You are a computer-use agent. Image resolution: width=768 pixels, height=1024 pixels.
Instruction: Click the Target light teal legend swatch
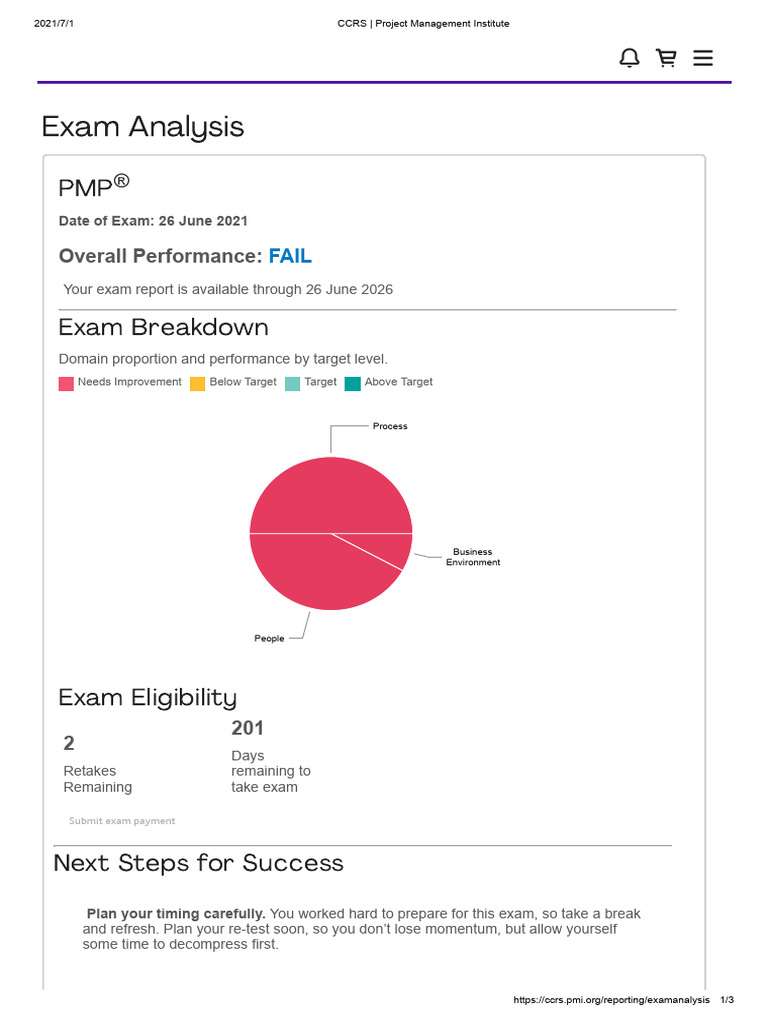tap(293, 383)
